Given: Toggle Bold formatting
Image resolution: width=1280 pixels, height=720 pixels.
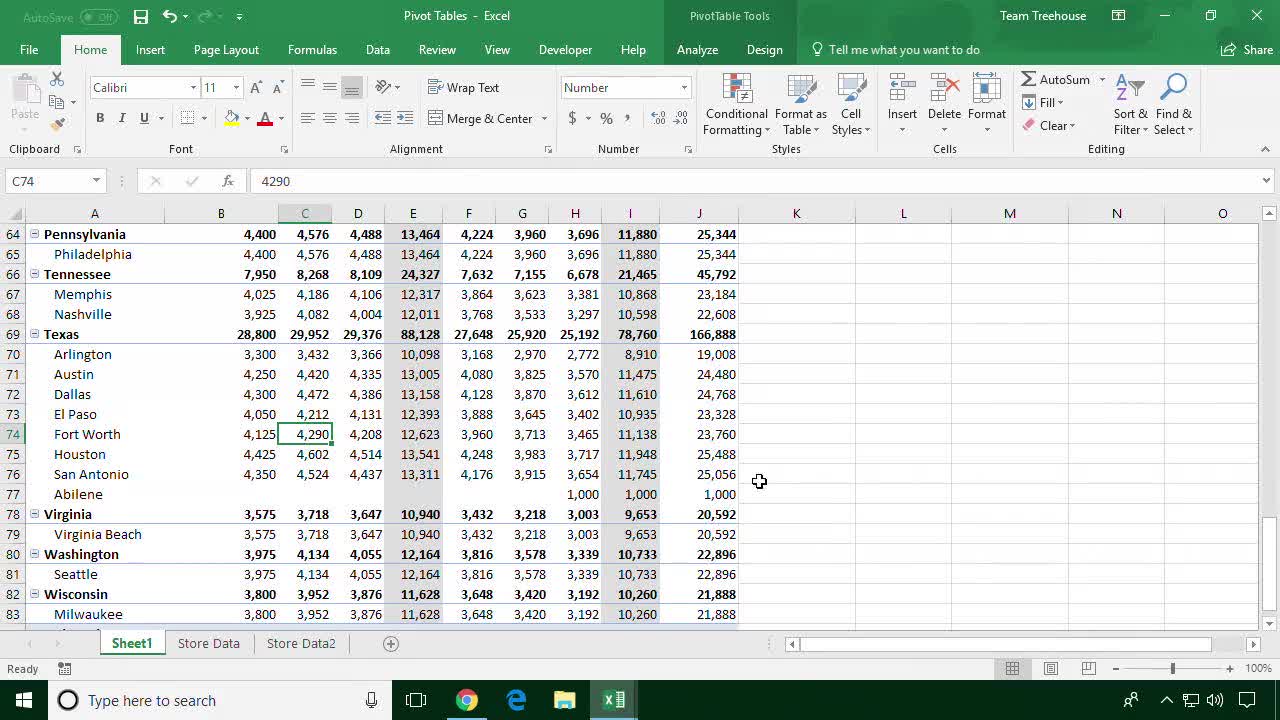Looking at the screenshot, I should [x=100, y=118].
